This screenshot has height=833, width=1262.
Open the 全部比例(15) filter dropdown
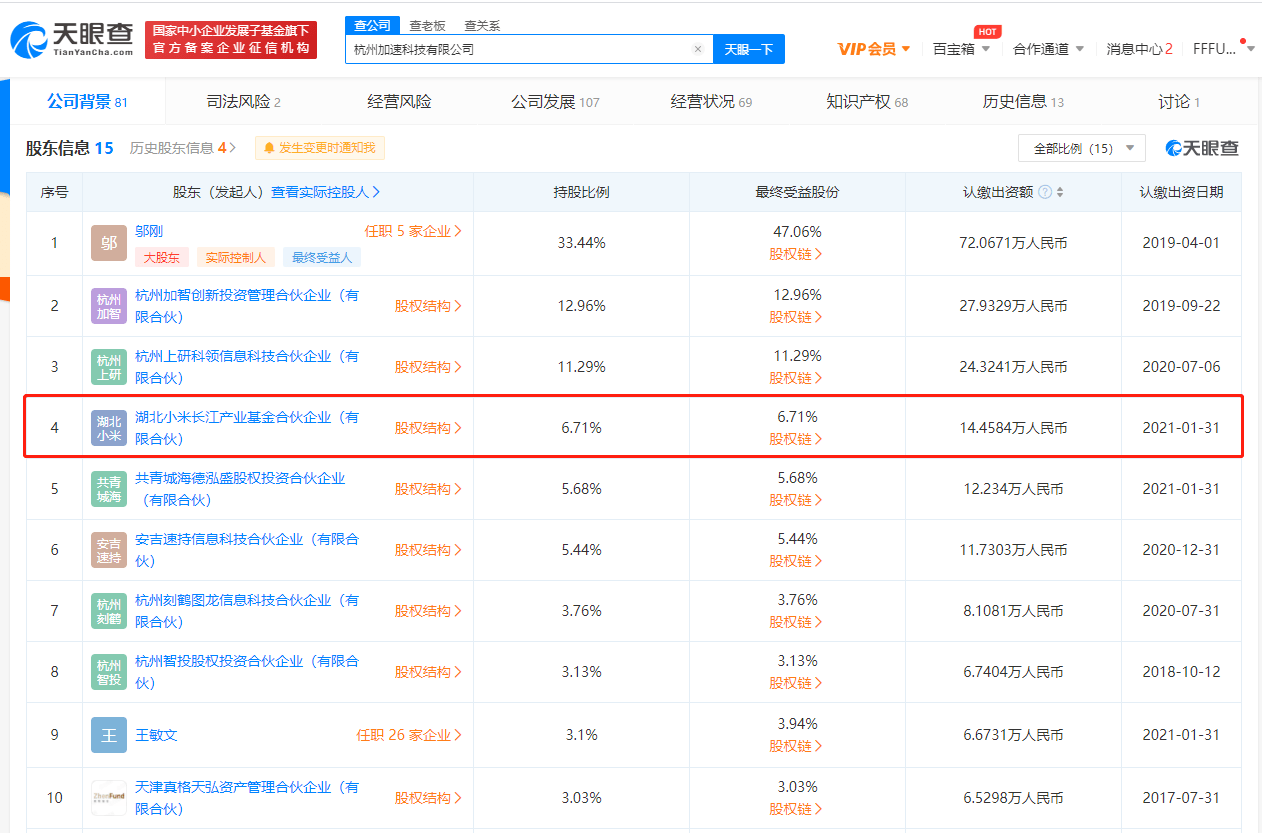(1081, 147)
